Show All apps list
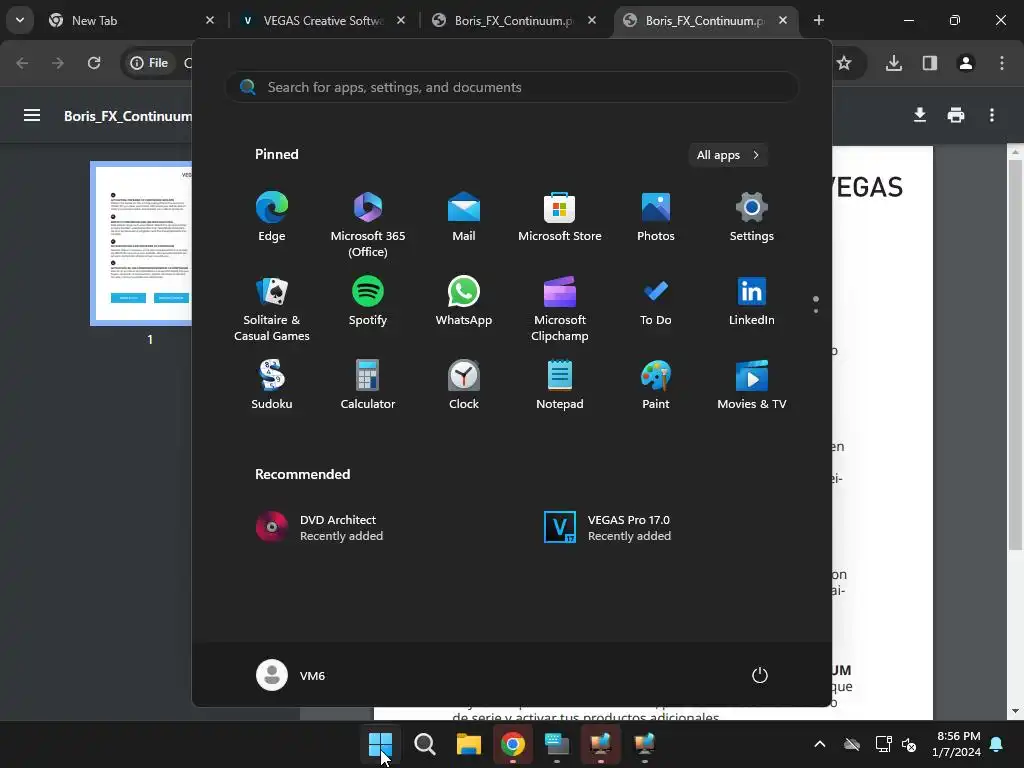 [728, 155]
